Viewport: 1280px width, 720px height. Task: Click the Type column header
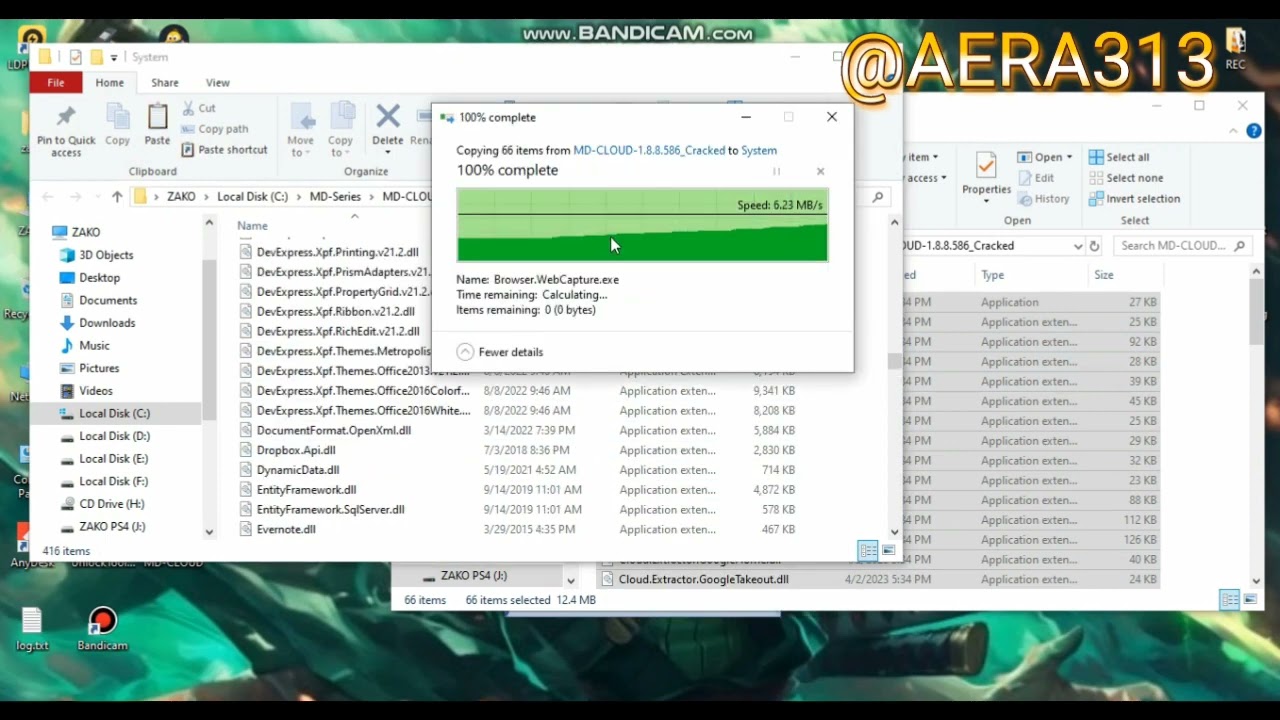click(x=993, y=275)
